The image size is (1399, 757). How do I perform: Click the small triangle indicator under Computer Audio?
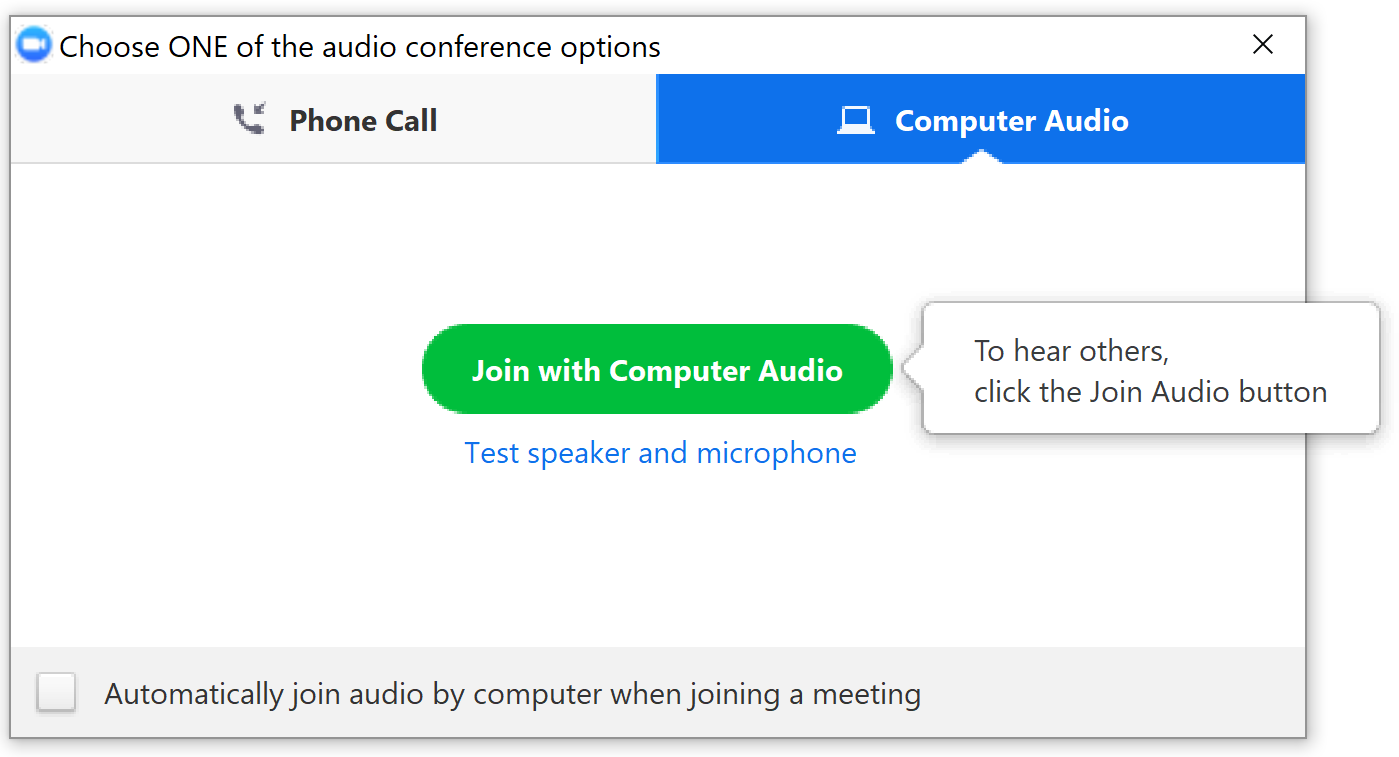pos(981,157)
